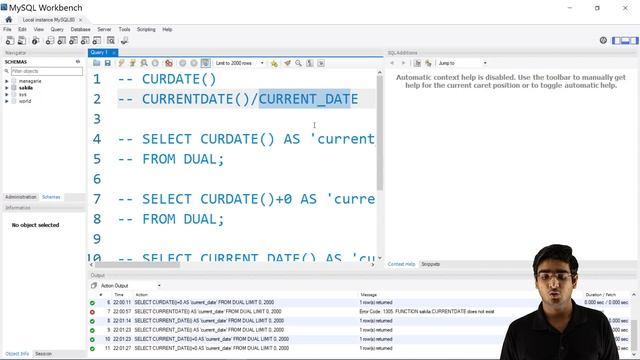Switch to the Administration tab
The width and height of the screenshot is (640, 360).
(x=20, y=197)
